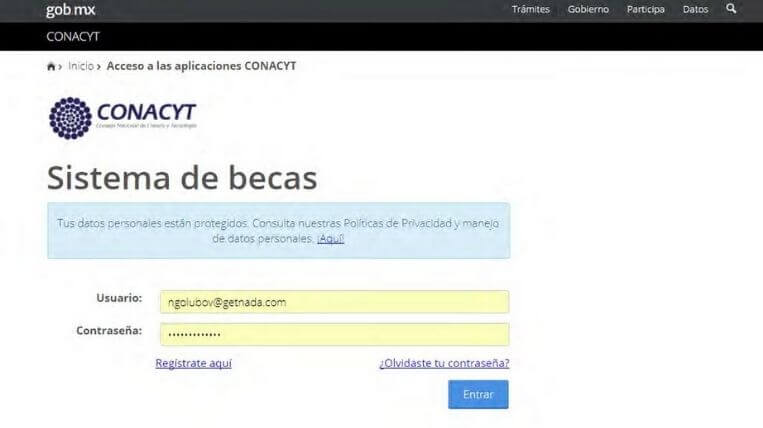Go to the home breadcrumb icon

tap(51, 66)
